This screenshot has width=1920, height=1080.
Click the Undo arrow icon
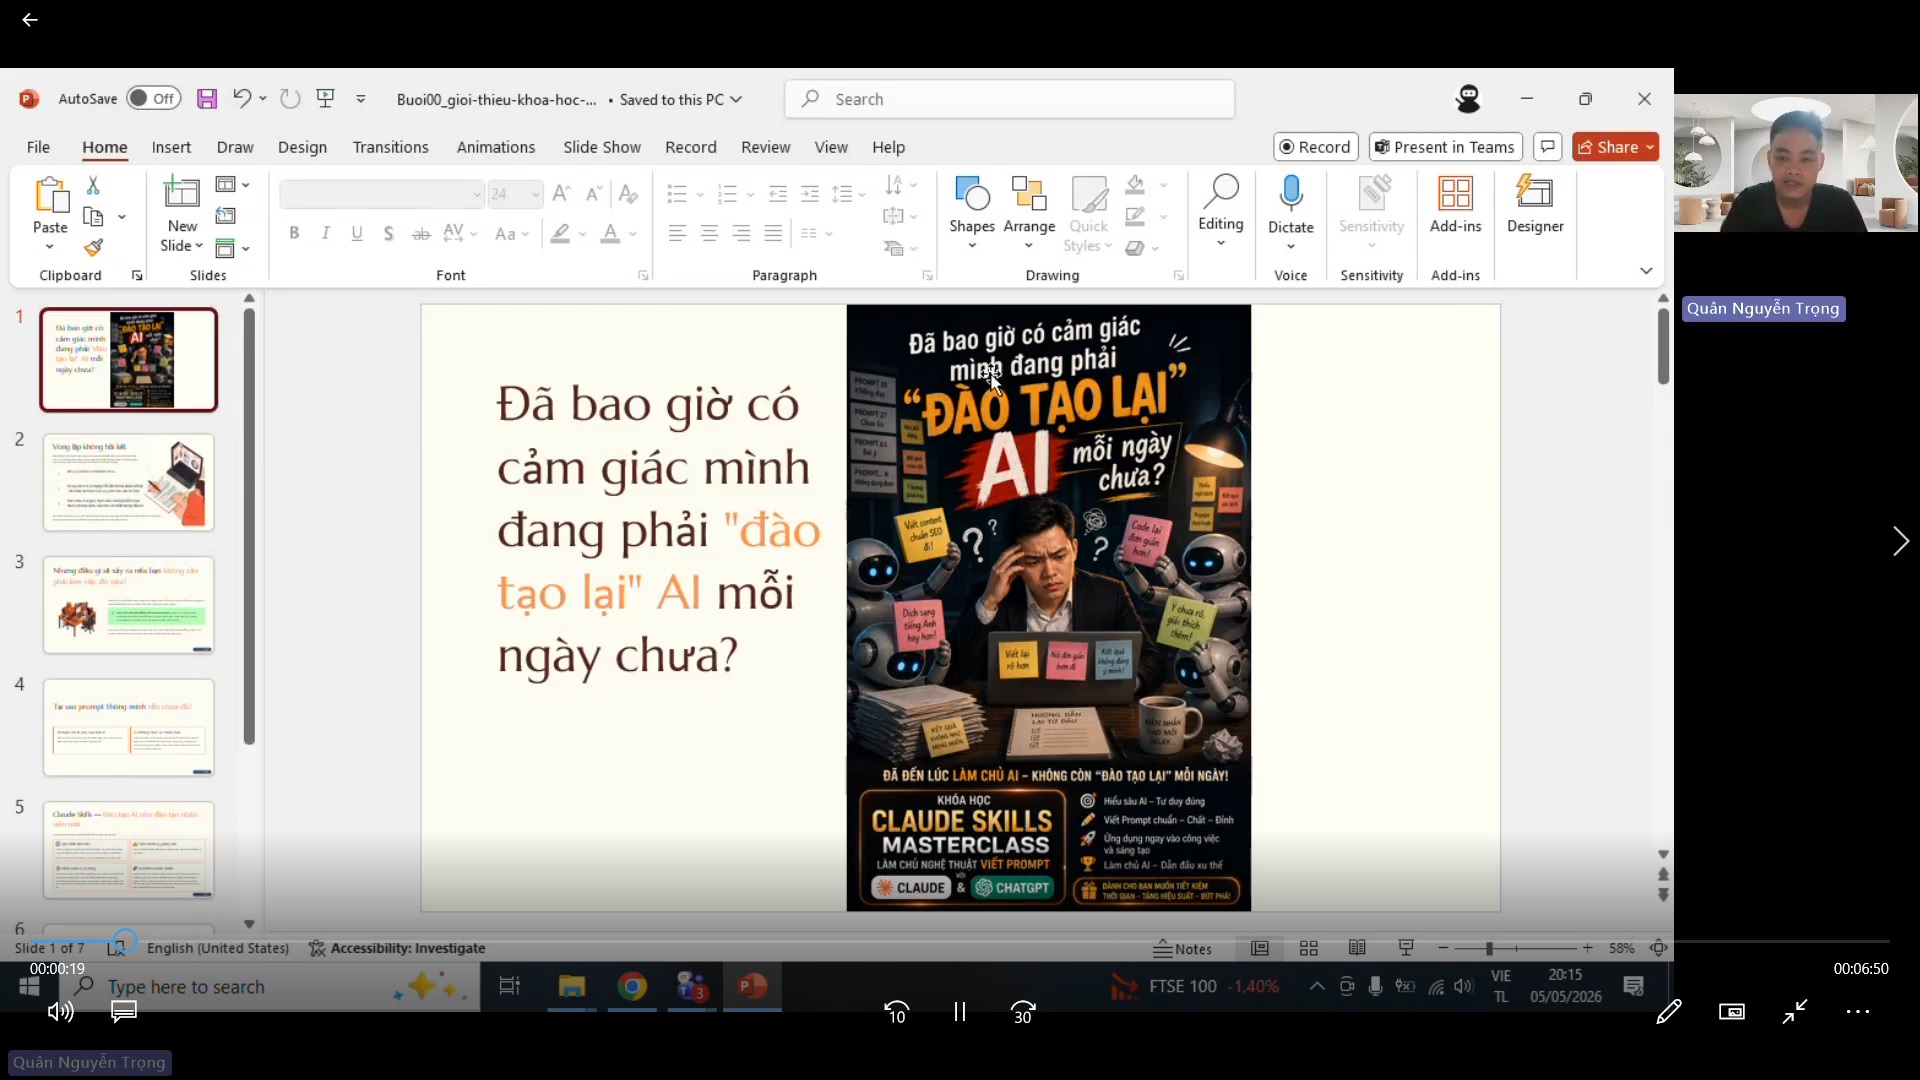(x=241, y=98)
